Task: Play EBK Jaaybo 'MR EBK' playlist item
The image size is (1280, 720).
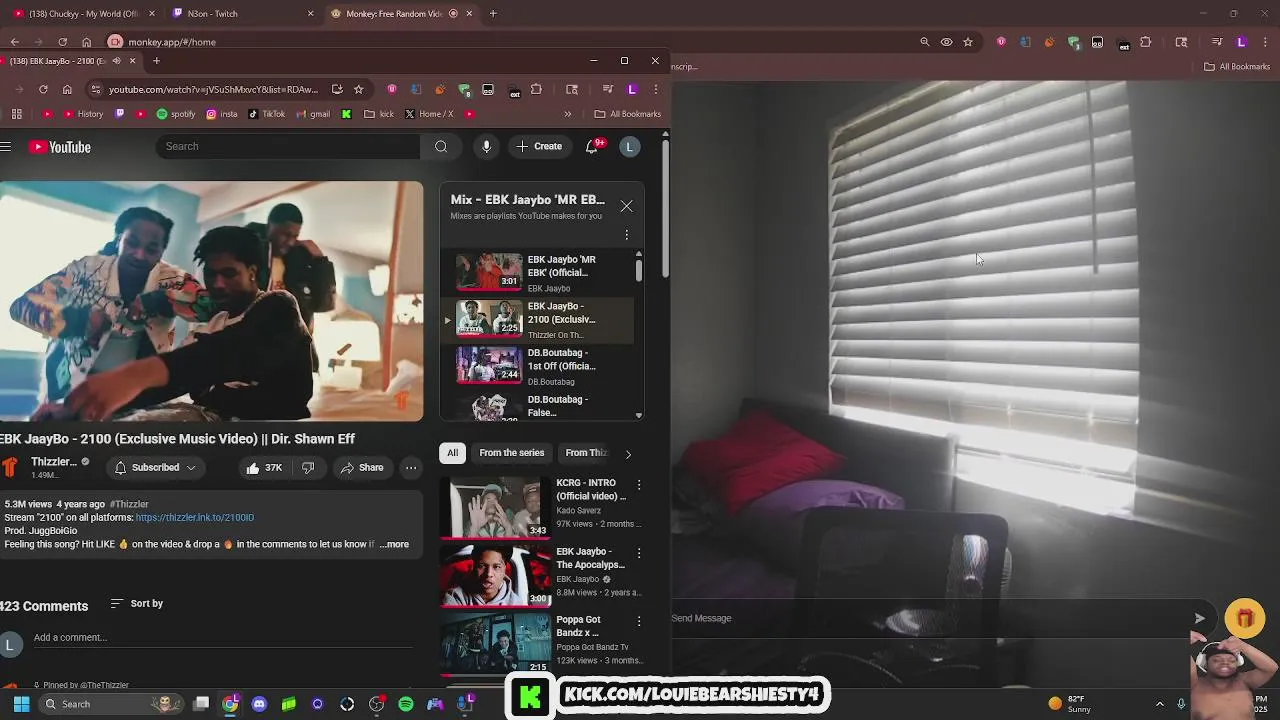Action: [x=537, y=272]
